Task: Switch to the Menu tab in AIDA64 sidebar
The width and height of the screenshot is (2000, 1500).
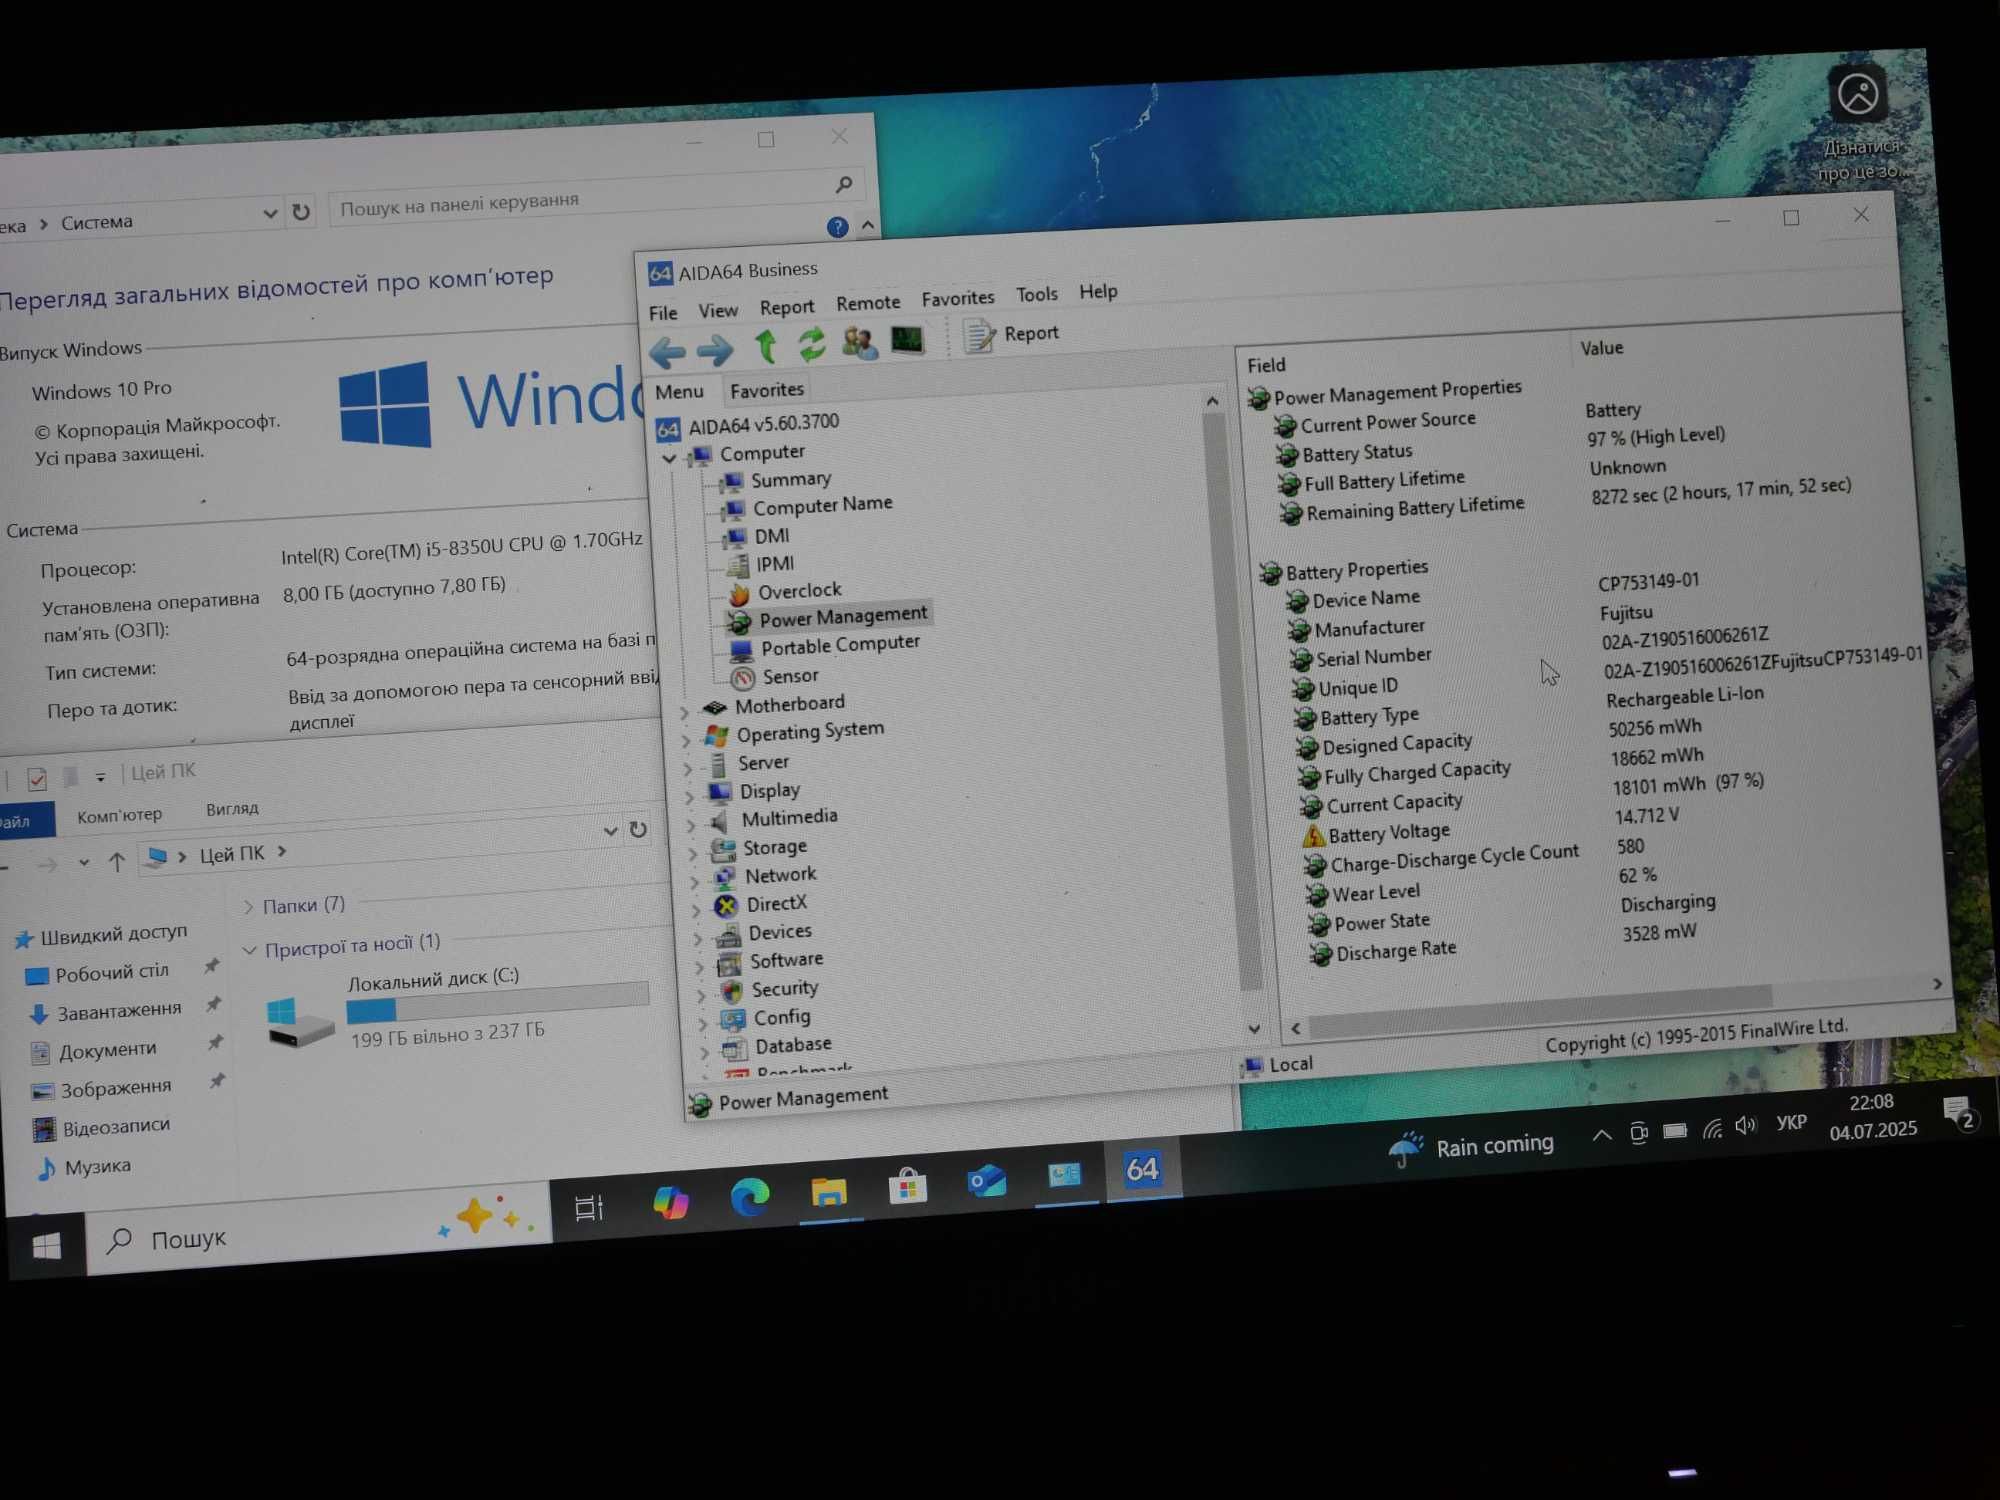Action: [x=679, y=392]
